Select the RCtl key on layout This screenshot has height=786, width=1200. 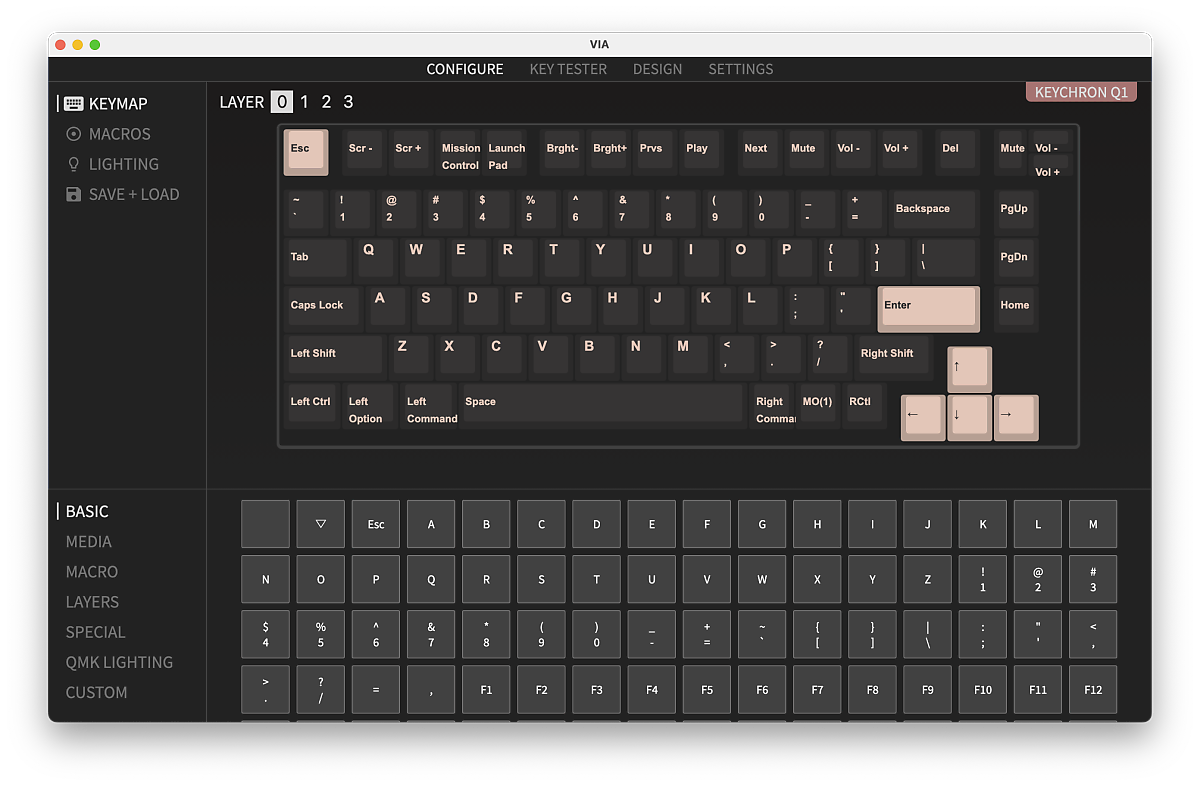[864, 405]
